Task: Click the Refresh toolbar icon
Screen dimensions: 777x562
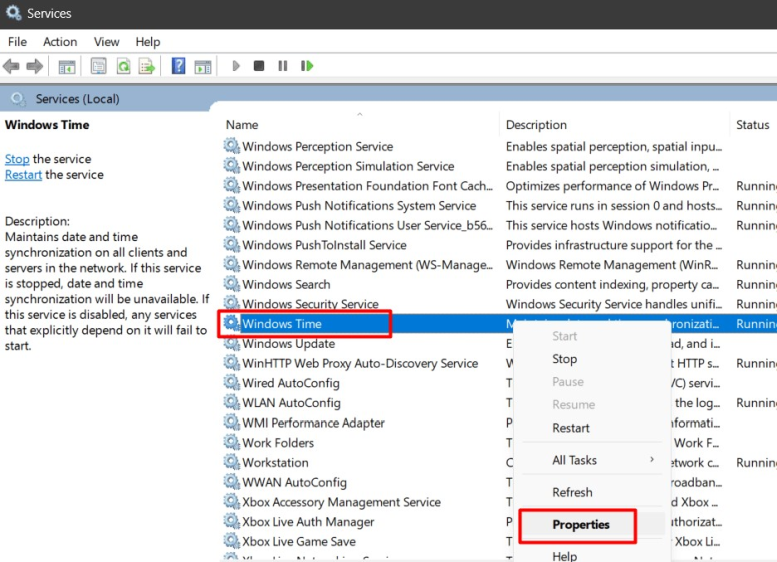Action: pyautogui.click(x=123, y=66)
